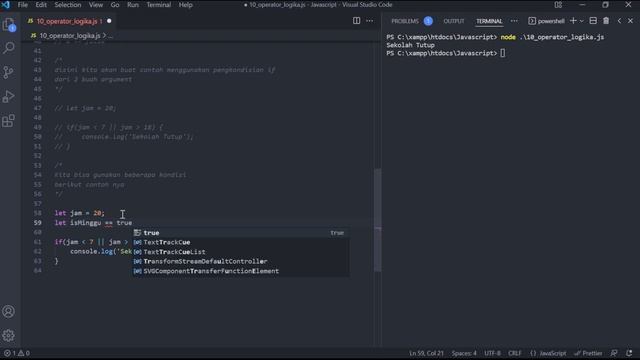Open the File menu

click(x=23, y=5)
